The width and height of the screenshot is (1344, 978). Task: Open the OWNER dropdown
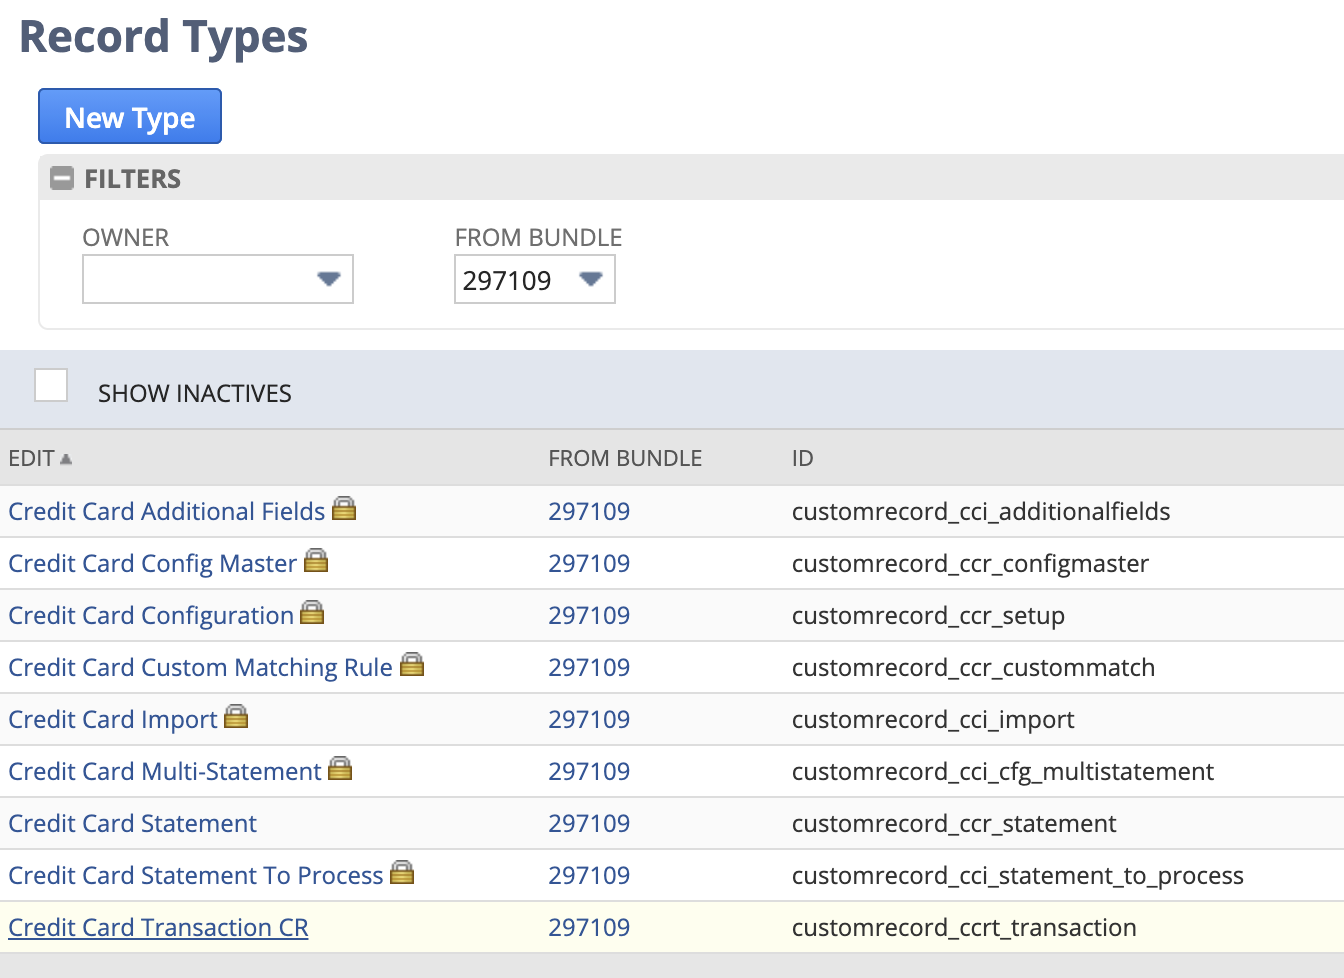[218, 279]
